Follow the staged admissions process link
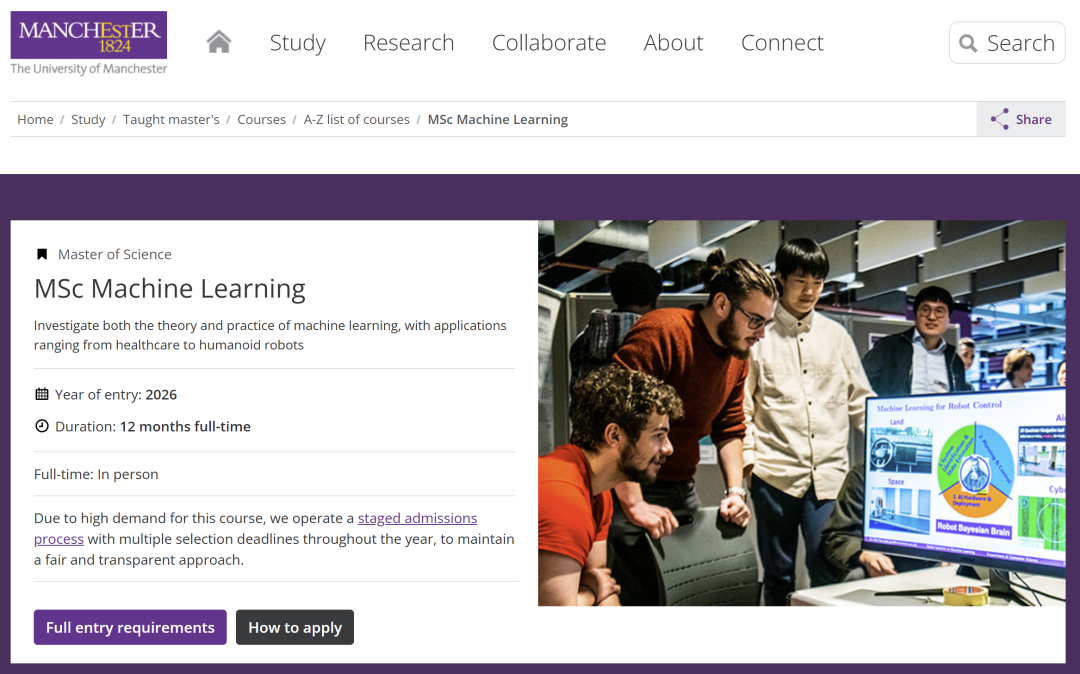 coord(417,518)
